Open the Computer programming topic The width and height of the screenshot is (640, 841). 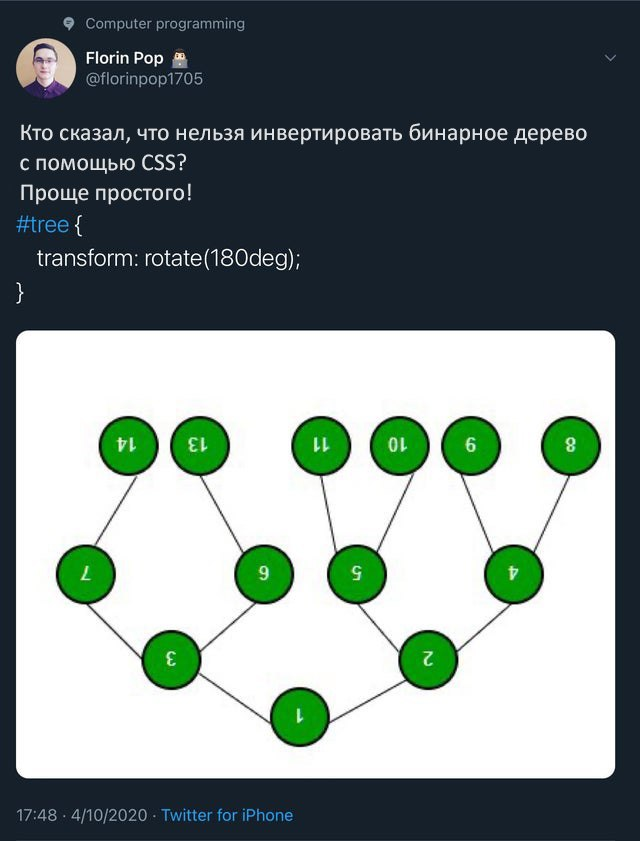165,24
